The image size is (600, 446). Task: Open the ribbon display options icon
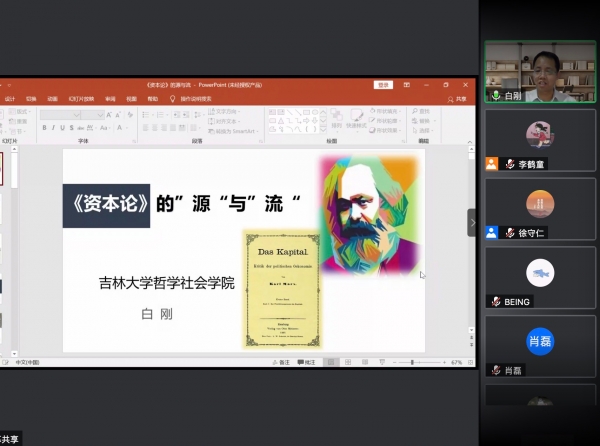(x=406, y=85)
